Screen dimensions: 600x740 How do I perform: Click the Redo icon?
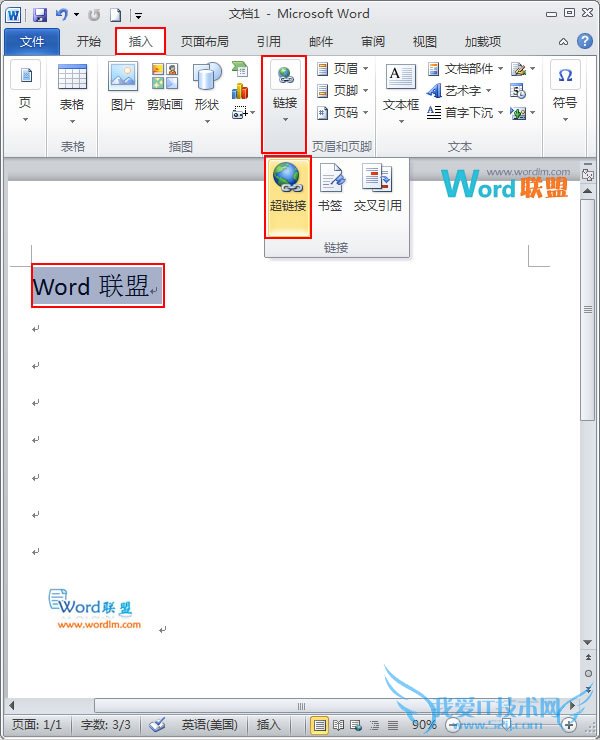click(x=94, y=15)
